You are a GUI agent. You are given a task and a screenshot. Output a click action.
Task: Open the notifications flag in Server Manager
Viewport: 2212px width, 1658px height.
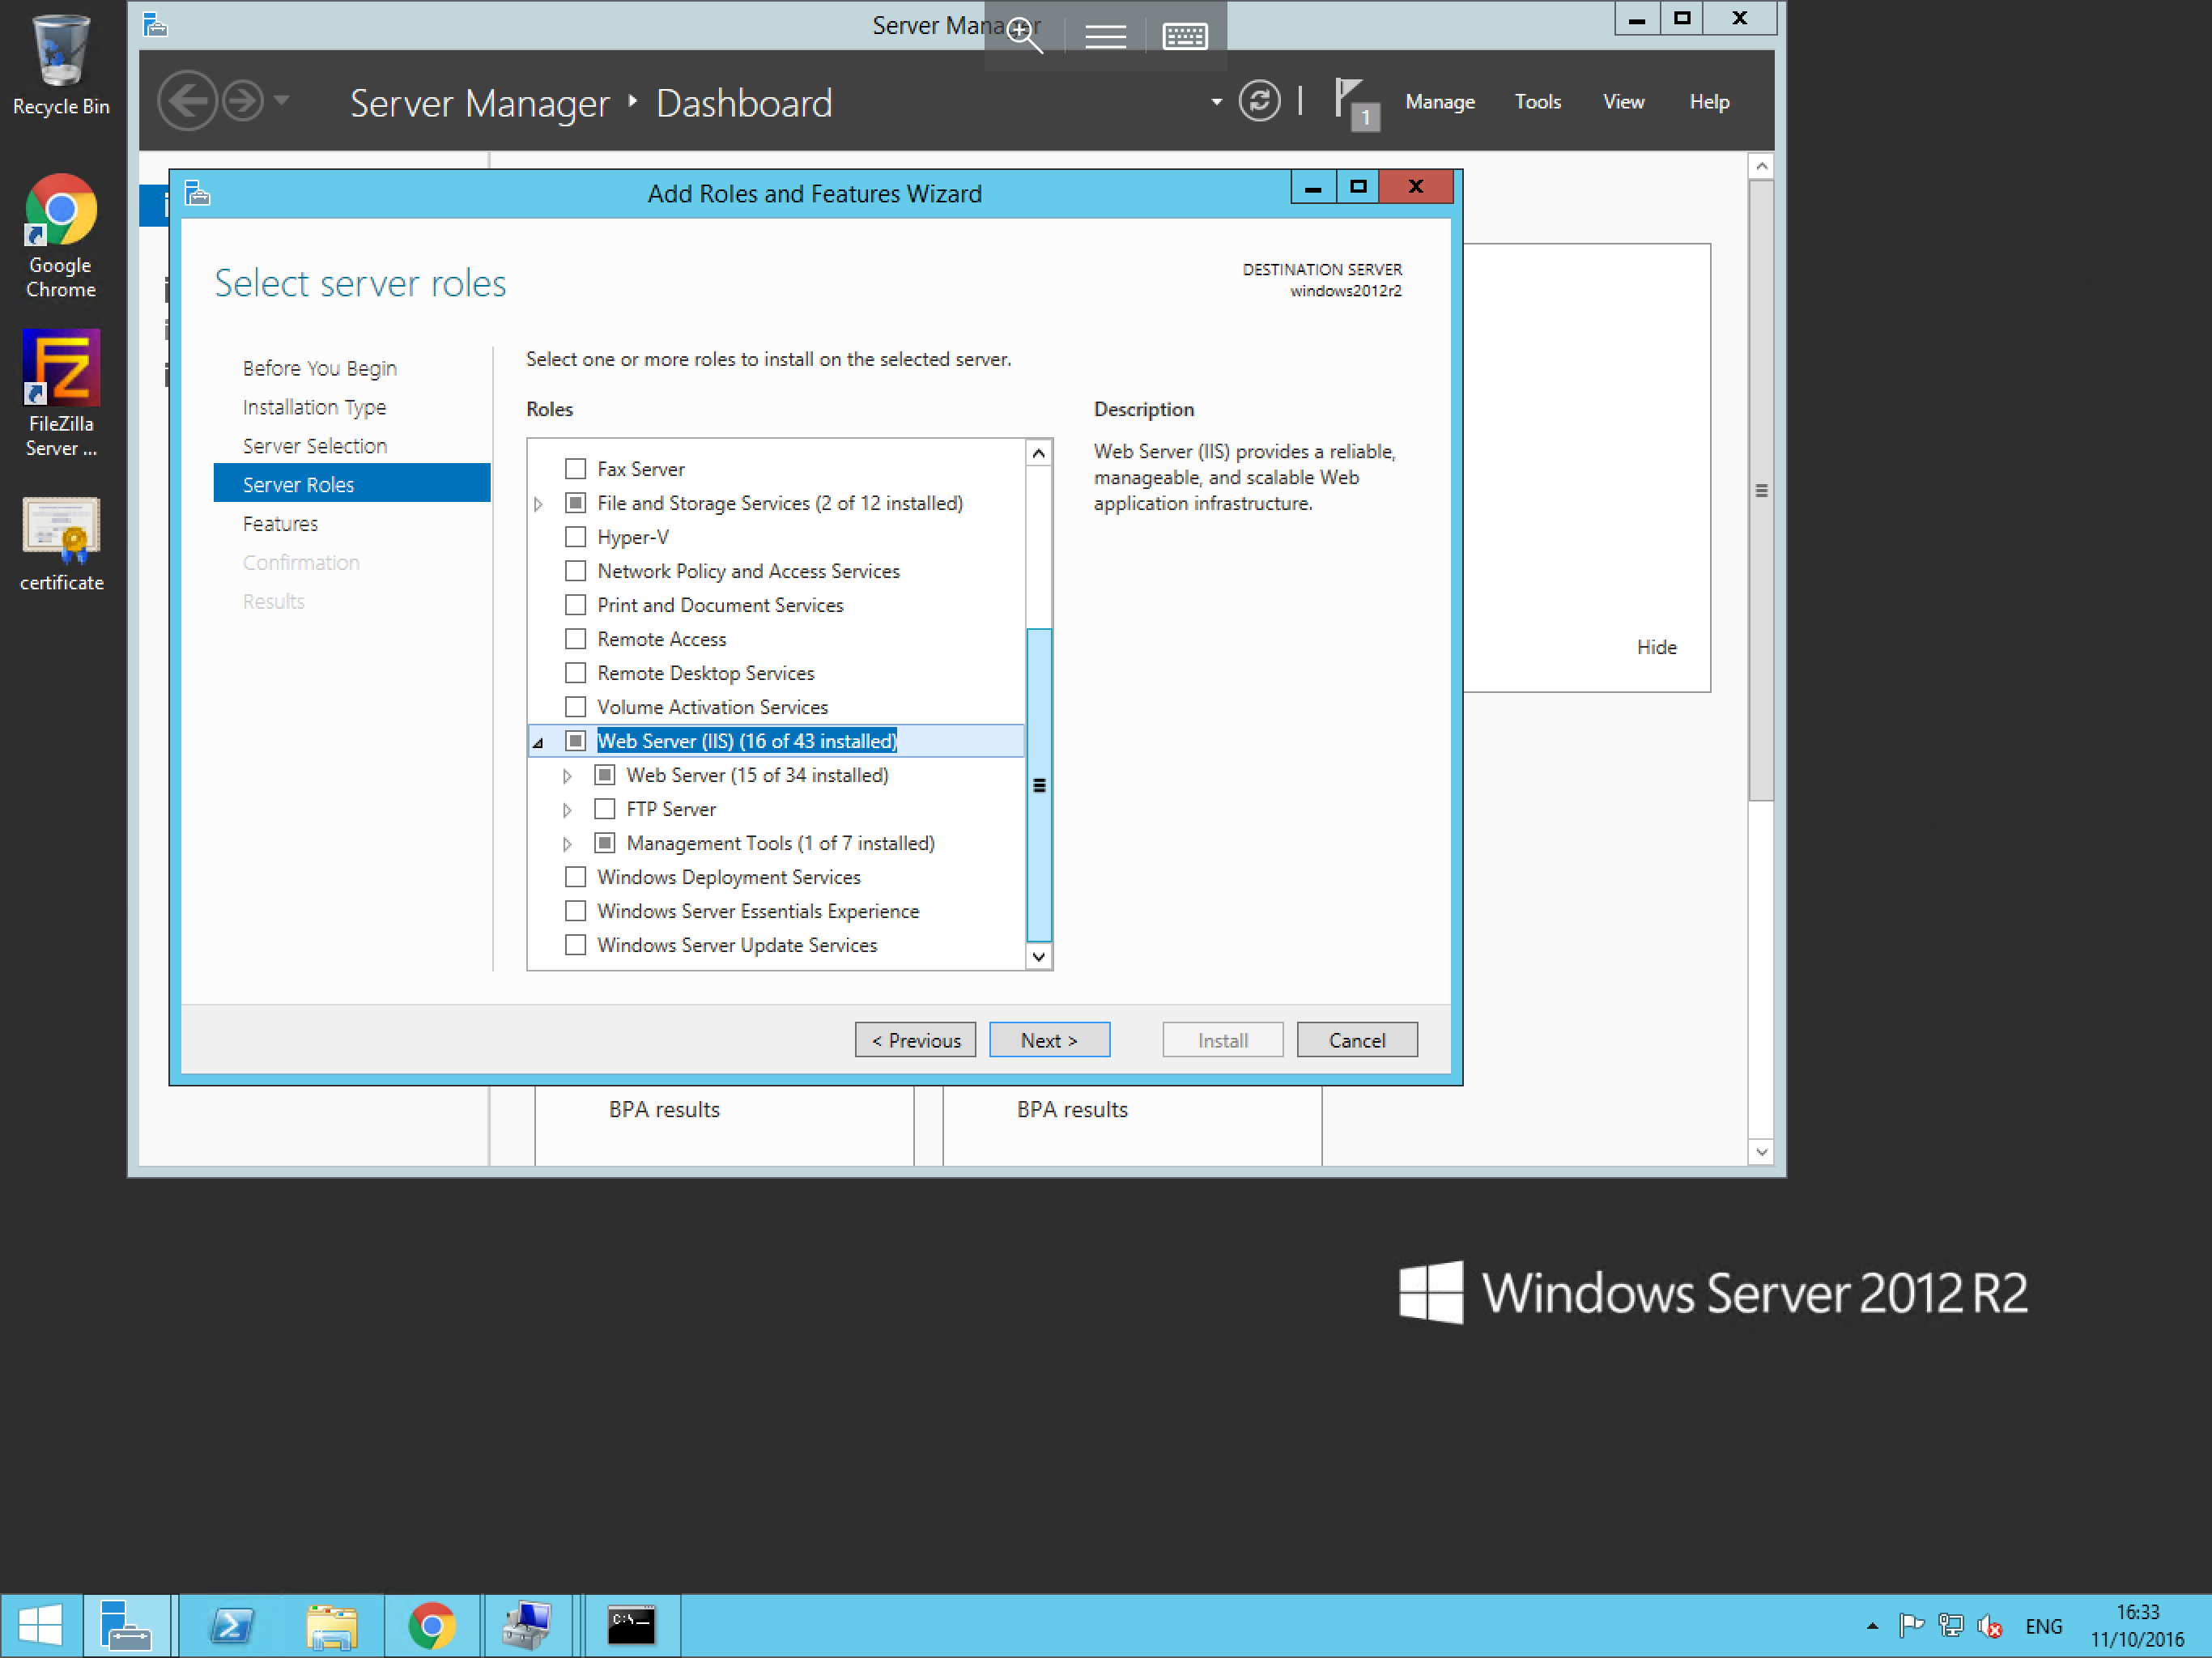(x=1356, y=104)
